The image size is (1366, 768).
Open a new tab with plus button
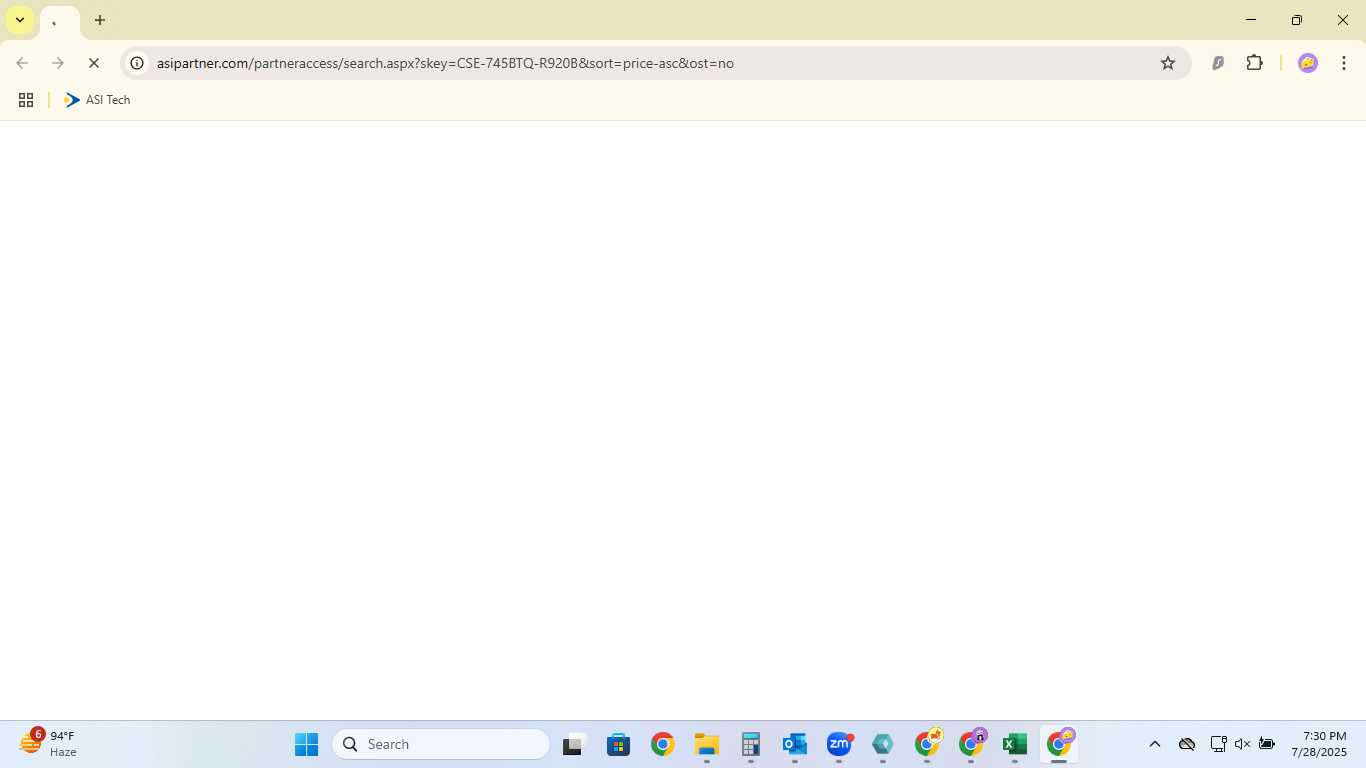tap(100, 20)
